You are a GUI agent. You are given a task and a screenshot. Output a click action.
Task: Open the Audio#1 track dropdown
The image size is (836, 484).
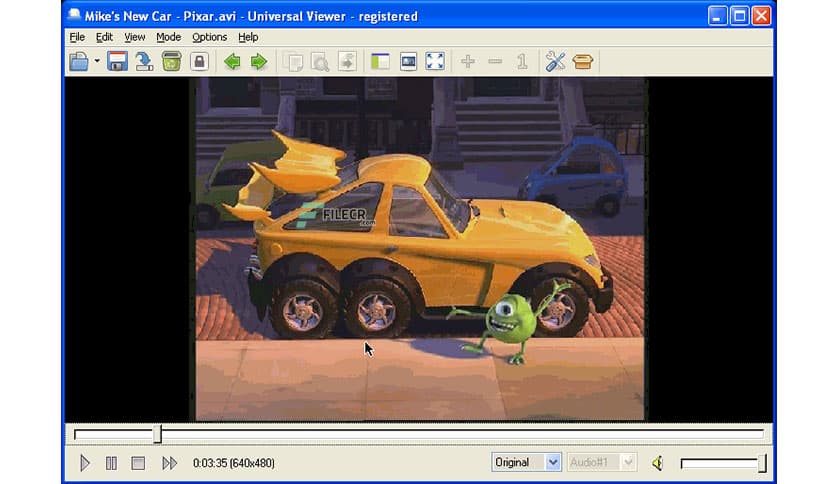pos(601,462)
